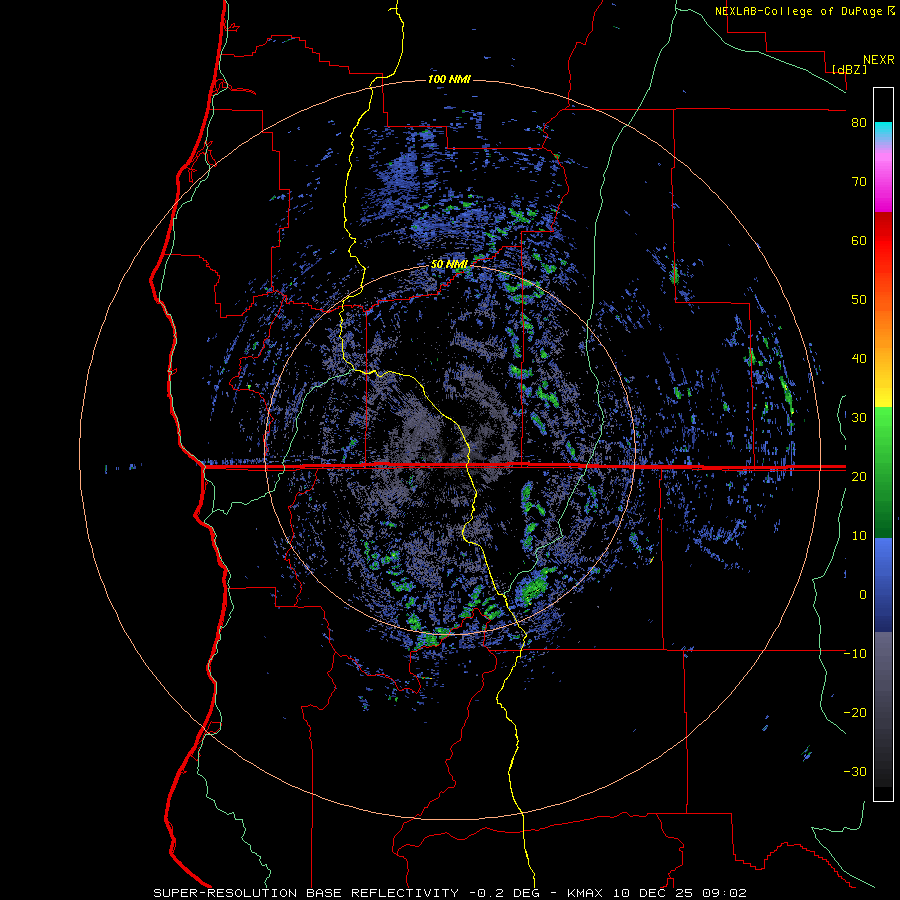The height and width of the screenshot is (900, 900).
Task: Click the -30 value on the dBZ scale
Action: pyautogui.click(x=855, y=771)
